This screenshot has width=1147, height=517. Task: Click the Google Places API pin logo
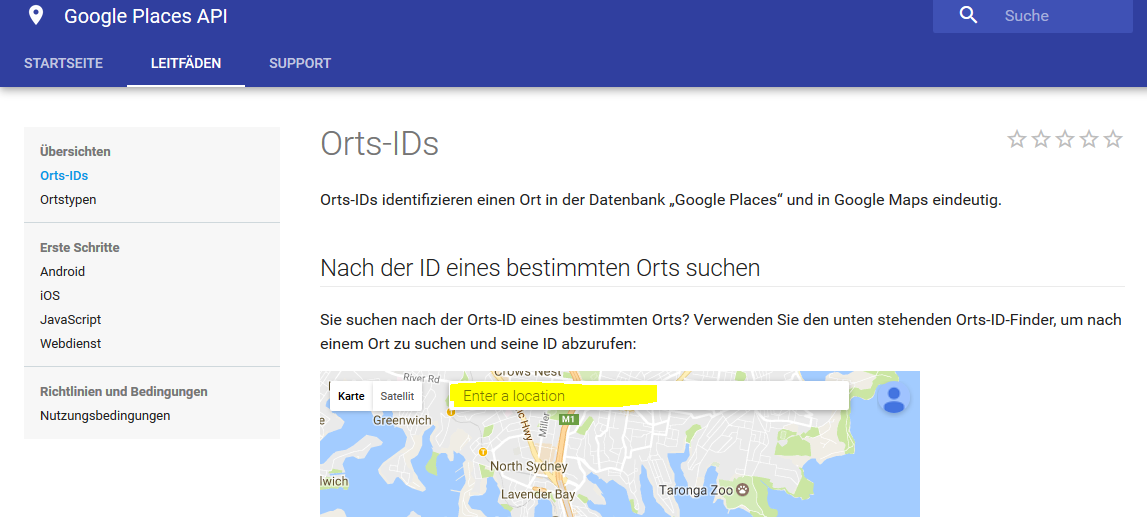[35, 15]
